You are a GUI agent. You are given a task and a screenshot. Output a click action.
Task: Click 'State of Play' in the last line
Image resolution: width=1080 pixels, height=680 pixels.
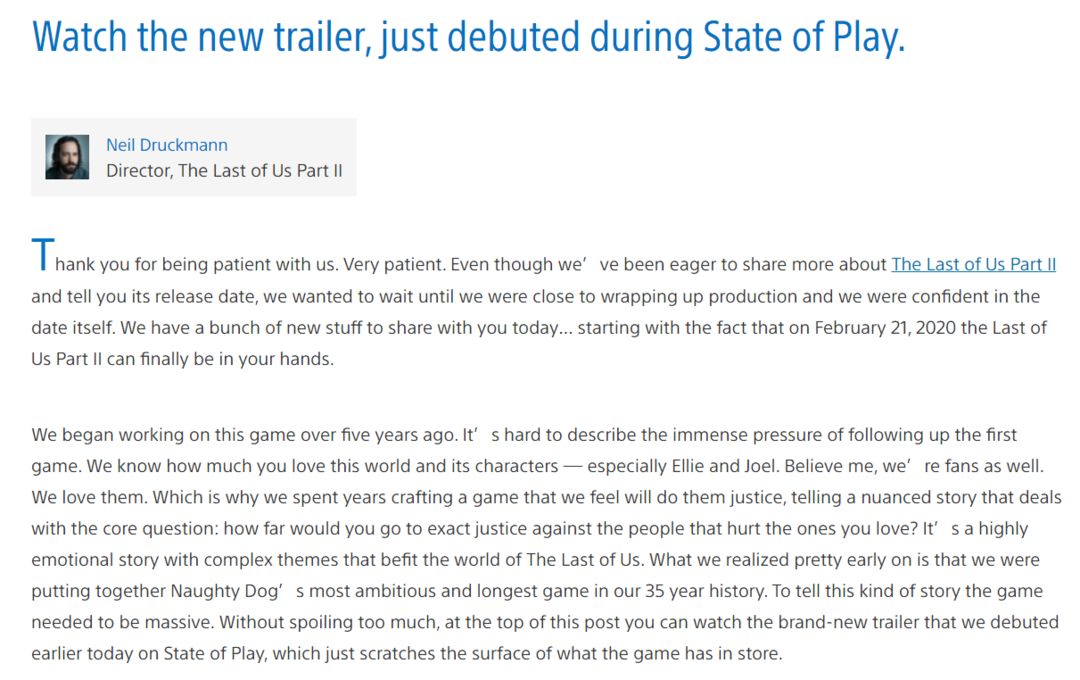(x=214, y=653)
